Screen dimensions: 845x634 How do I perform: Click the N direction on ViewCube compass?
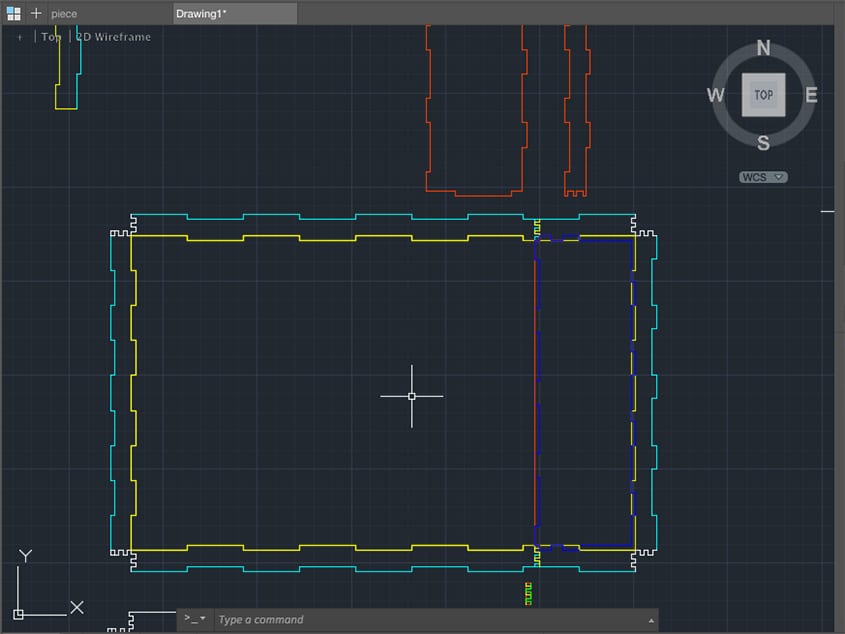tap(763, 48)
